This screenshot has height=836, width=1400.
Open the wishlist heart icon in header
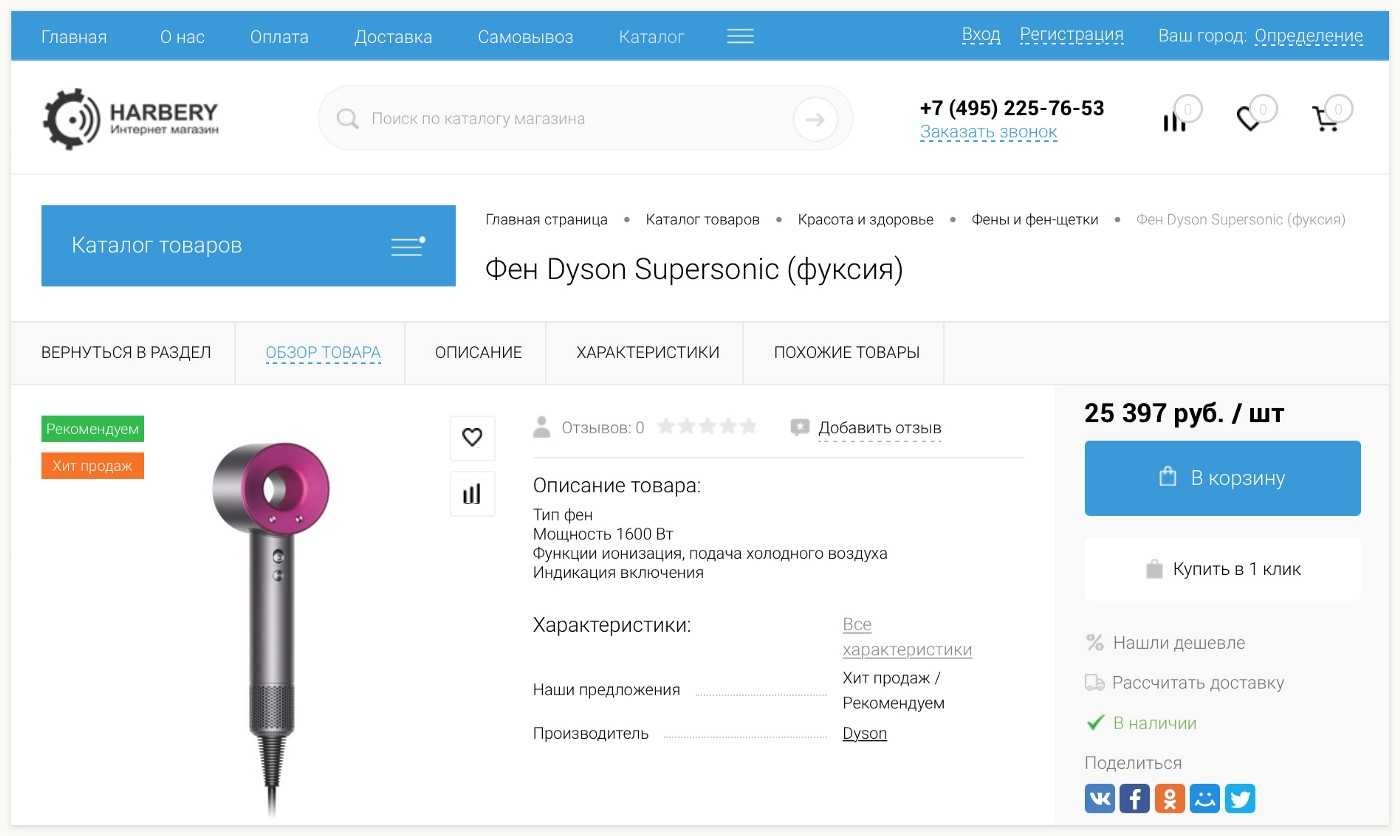click(x=1248, y=120)
